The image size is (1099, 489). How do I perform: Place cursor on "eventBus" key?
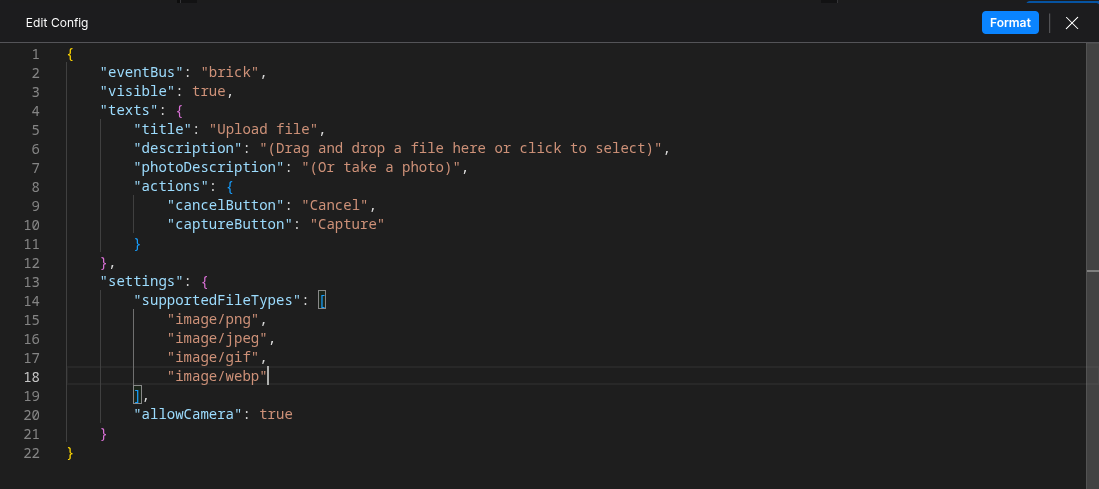tap(142, 73)
